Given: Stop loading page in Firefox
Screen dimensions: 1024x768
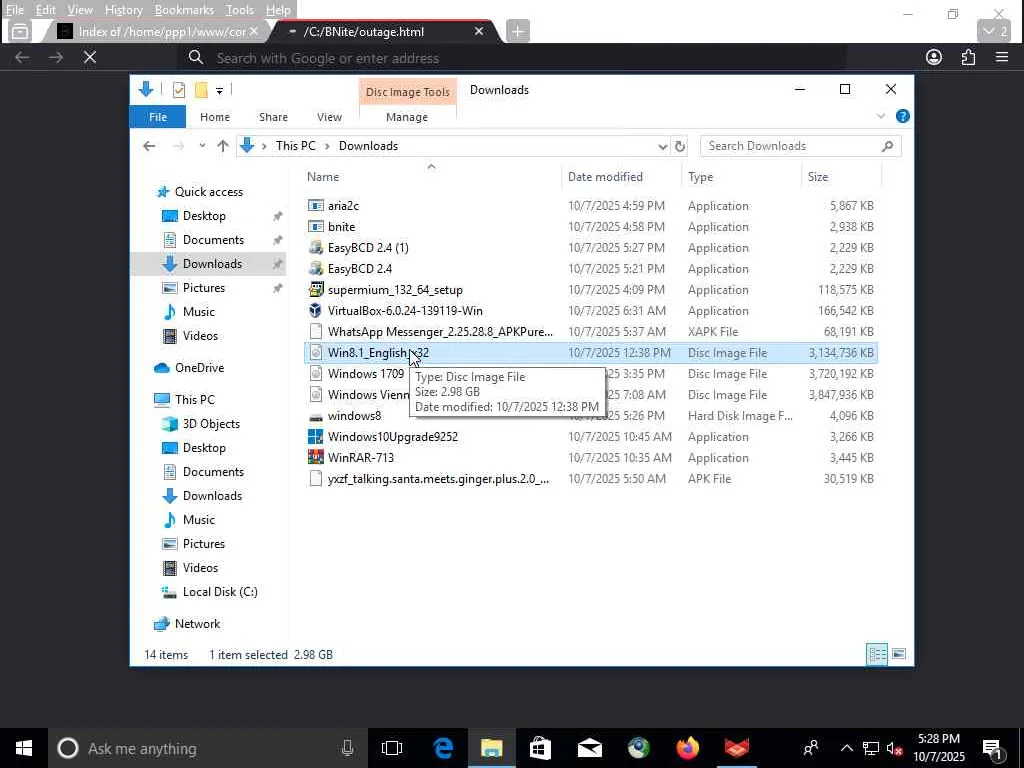Looking at the screenshot, I should click(x=90, y=57).
